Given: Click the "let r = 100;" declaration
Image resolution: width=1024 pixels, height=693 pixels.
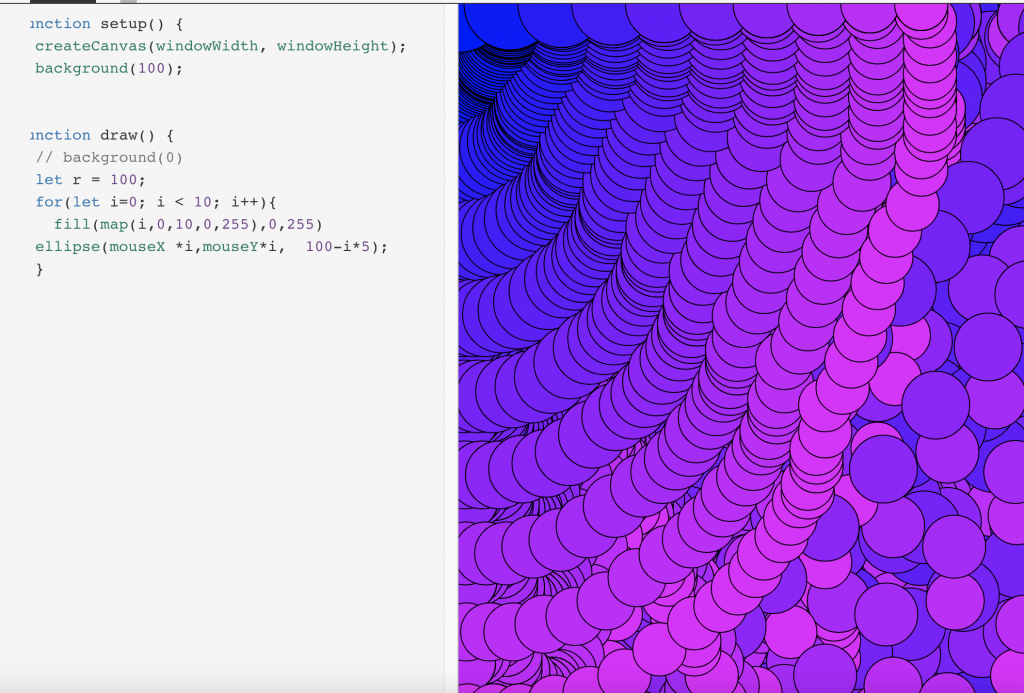Looking at the screenshot, I should [x=91, y=180].
